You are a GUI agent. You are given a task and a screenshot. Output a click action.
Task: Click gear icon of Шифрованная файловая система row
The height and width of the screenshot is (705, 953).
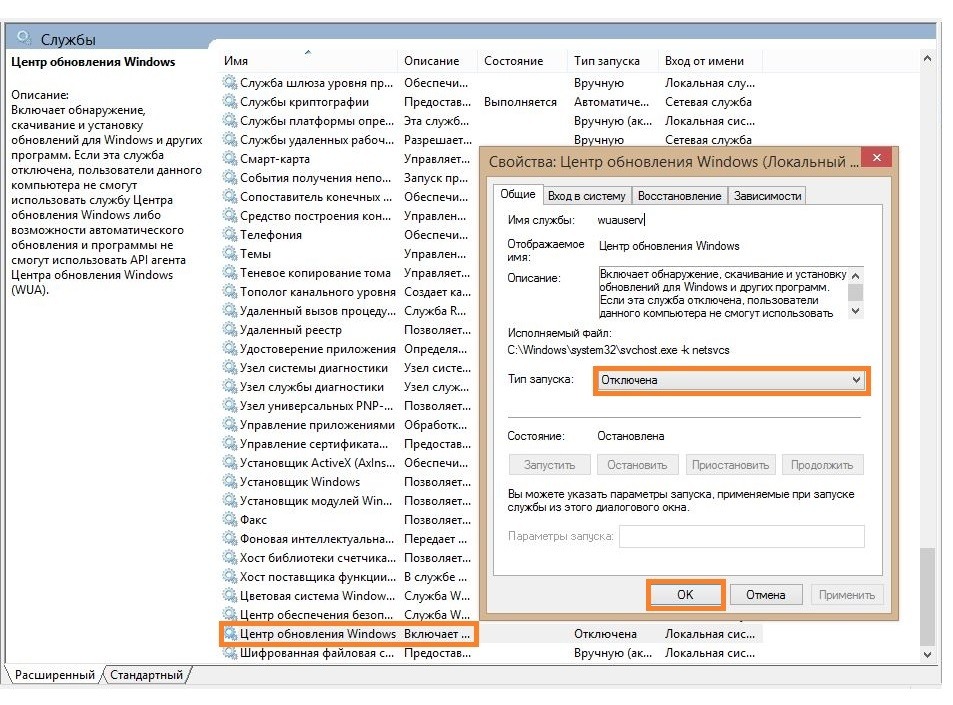(229, 653)
